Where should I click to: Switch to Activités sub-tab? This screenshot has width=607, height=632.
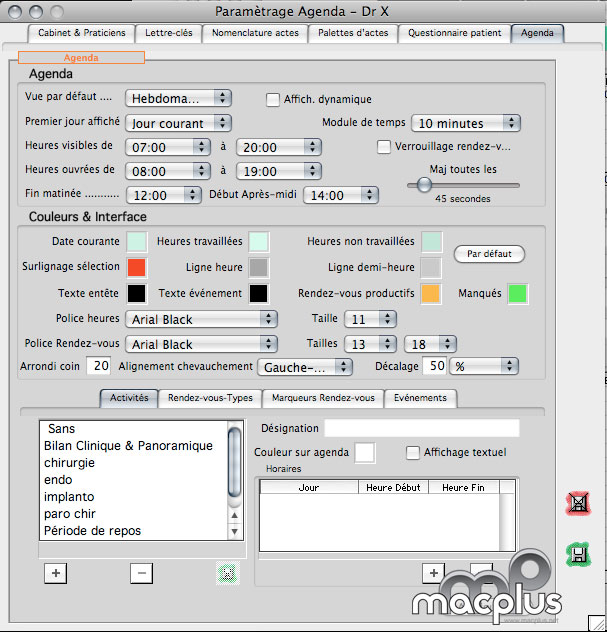129,398
